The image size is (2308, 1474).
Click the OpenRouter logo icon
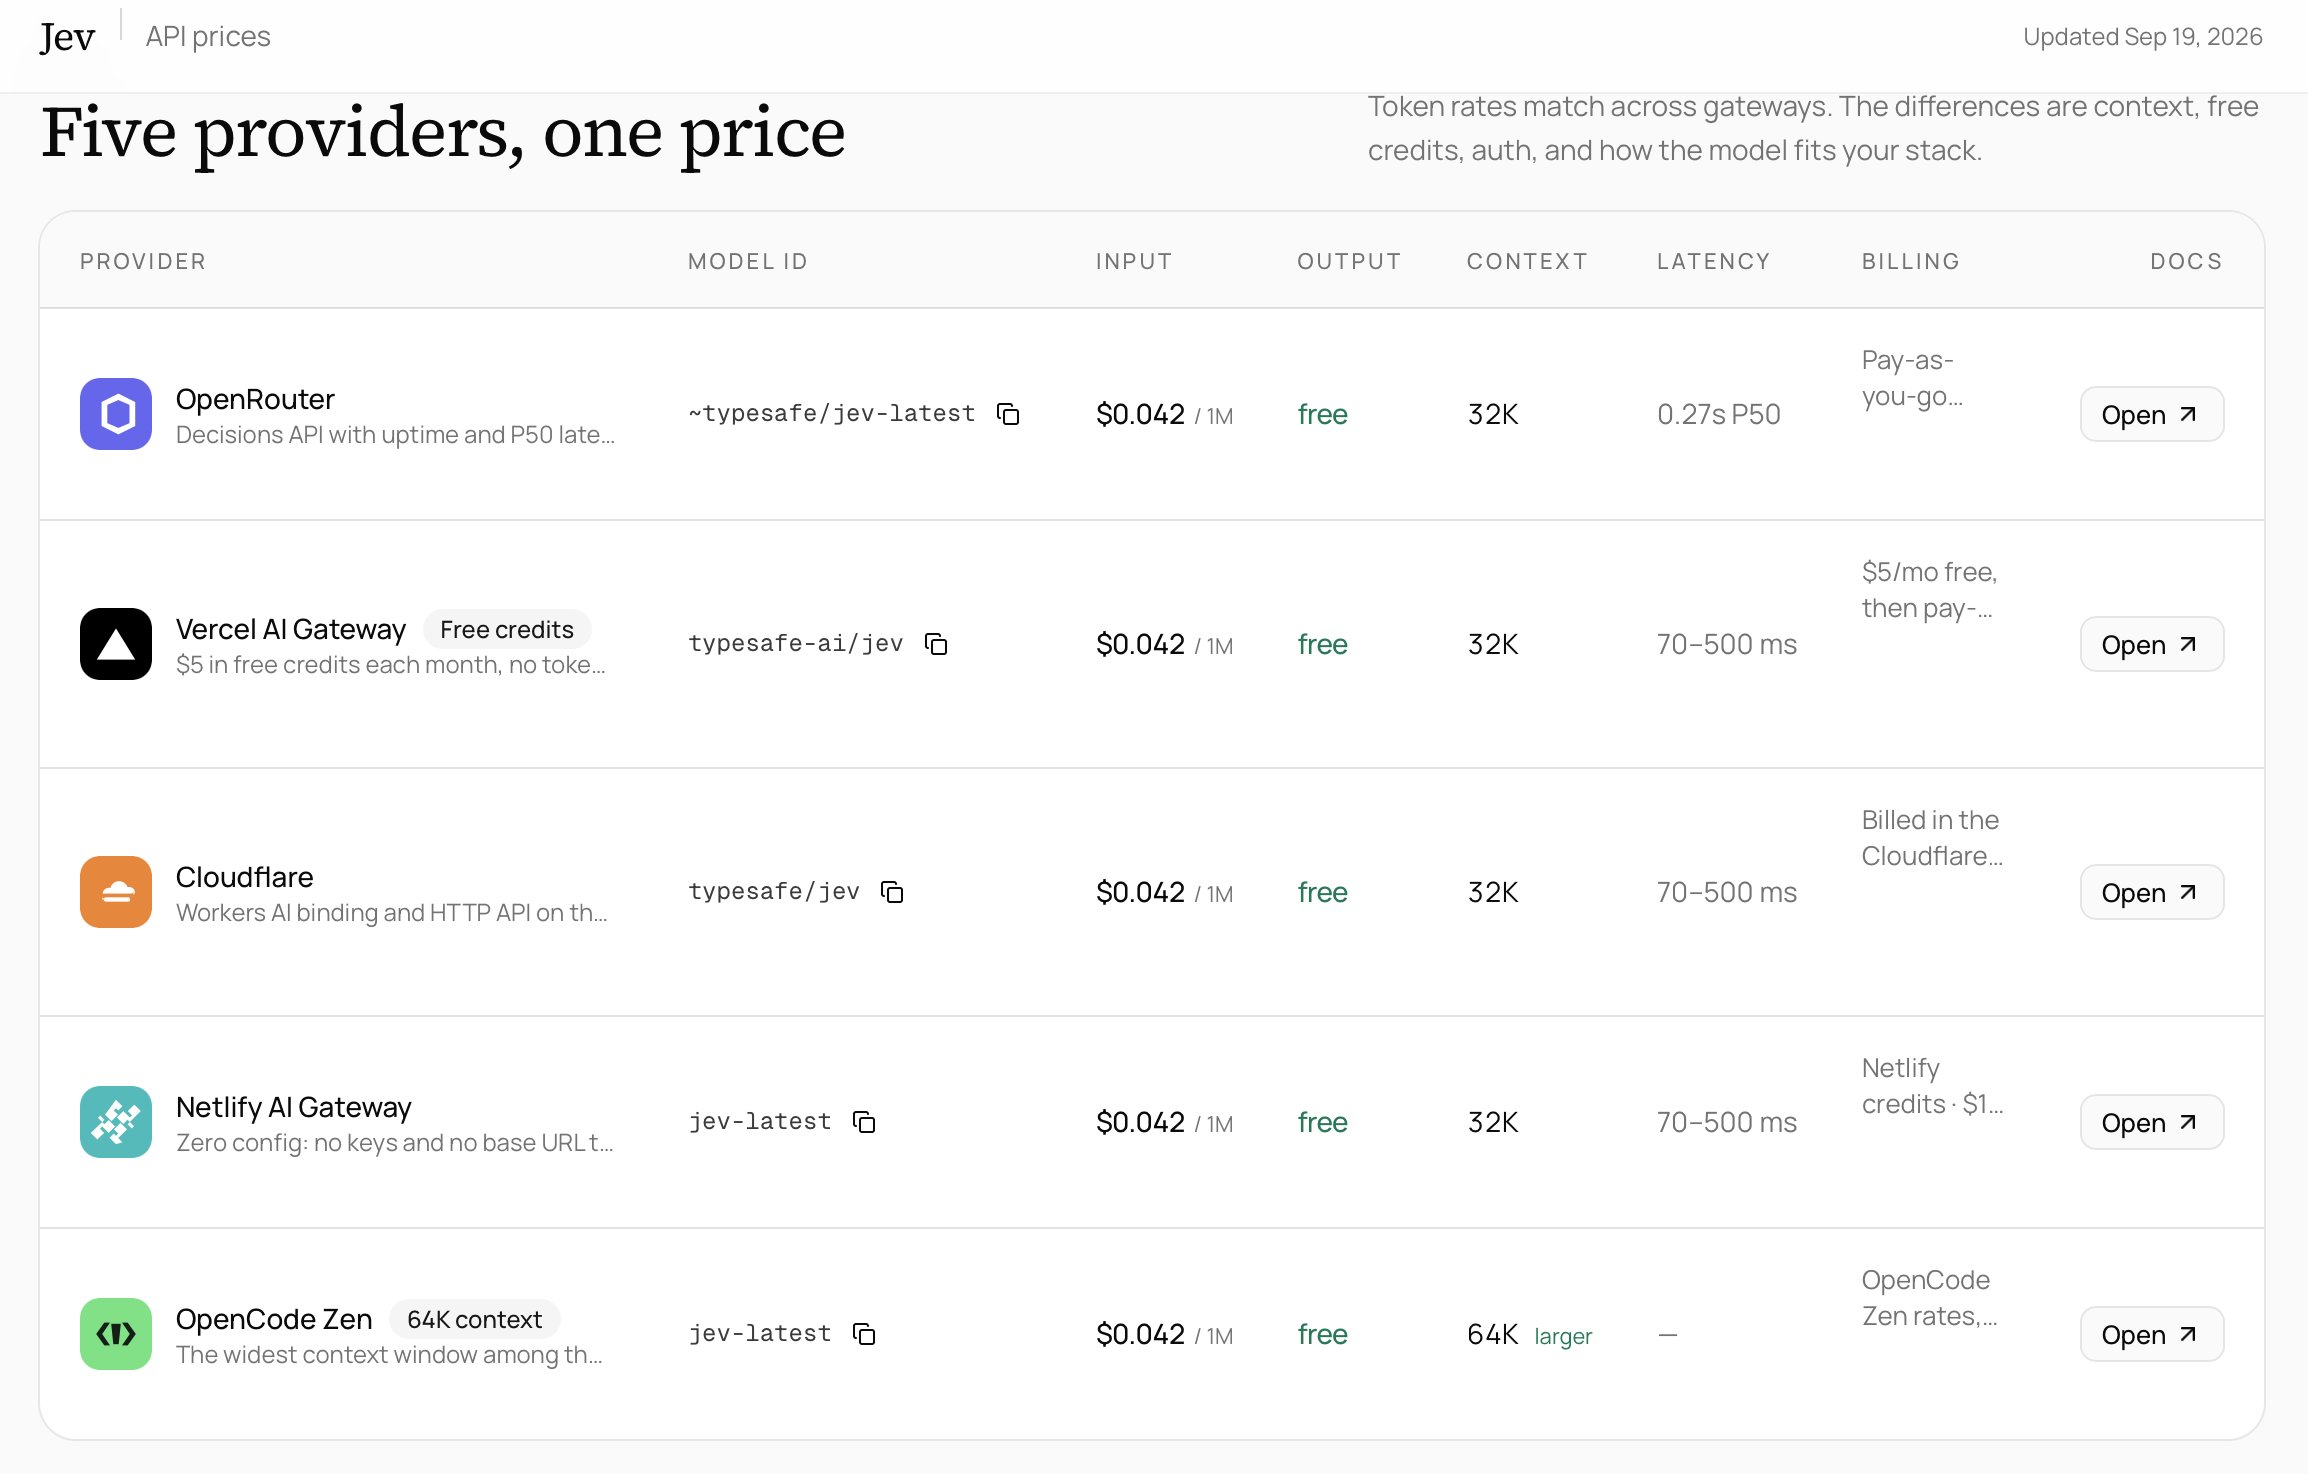tap(116, 414)
